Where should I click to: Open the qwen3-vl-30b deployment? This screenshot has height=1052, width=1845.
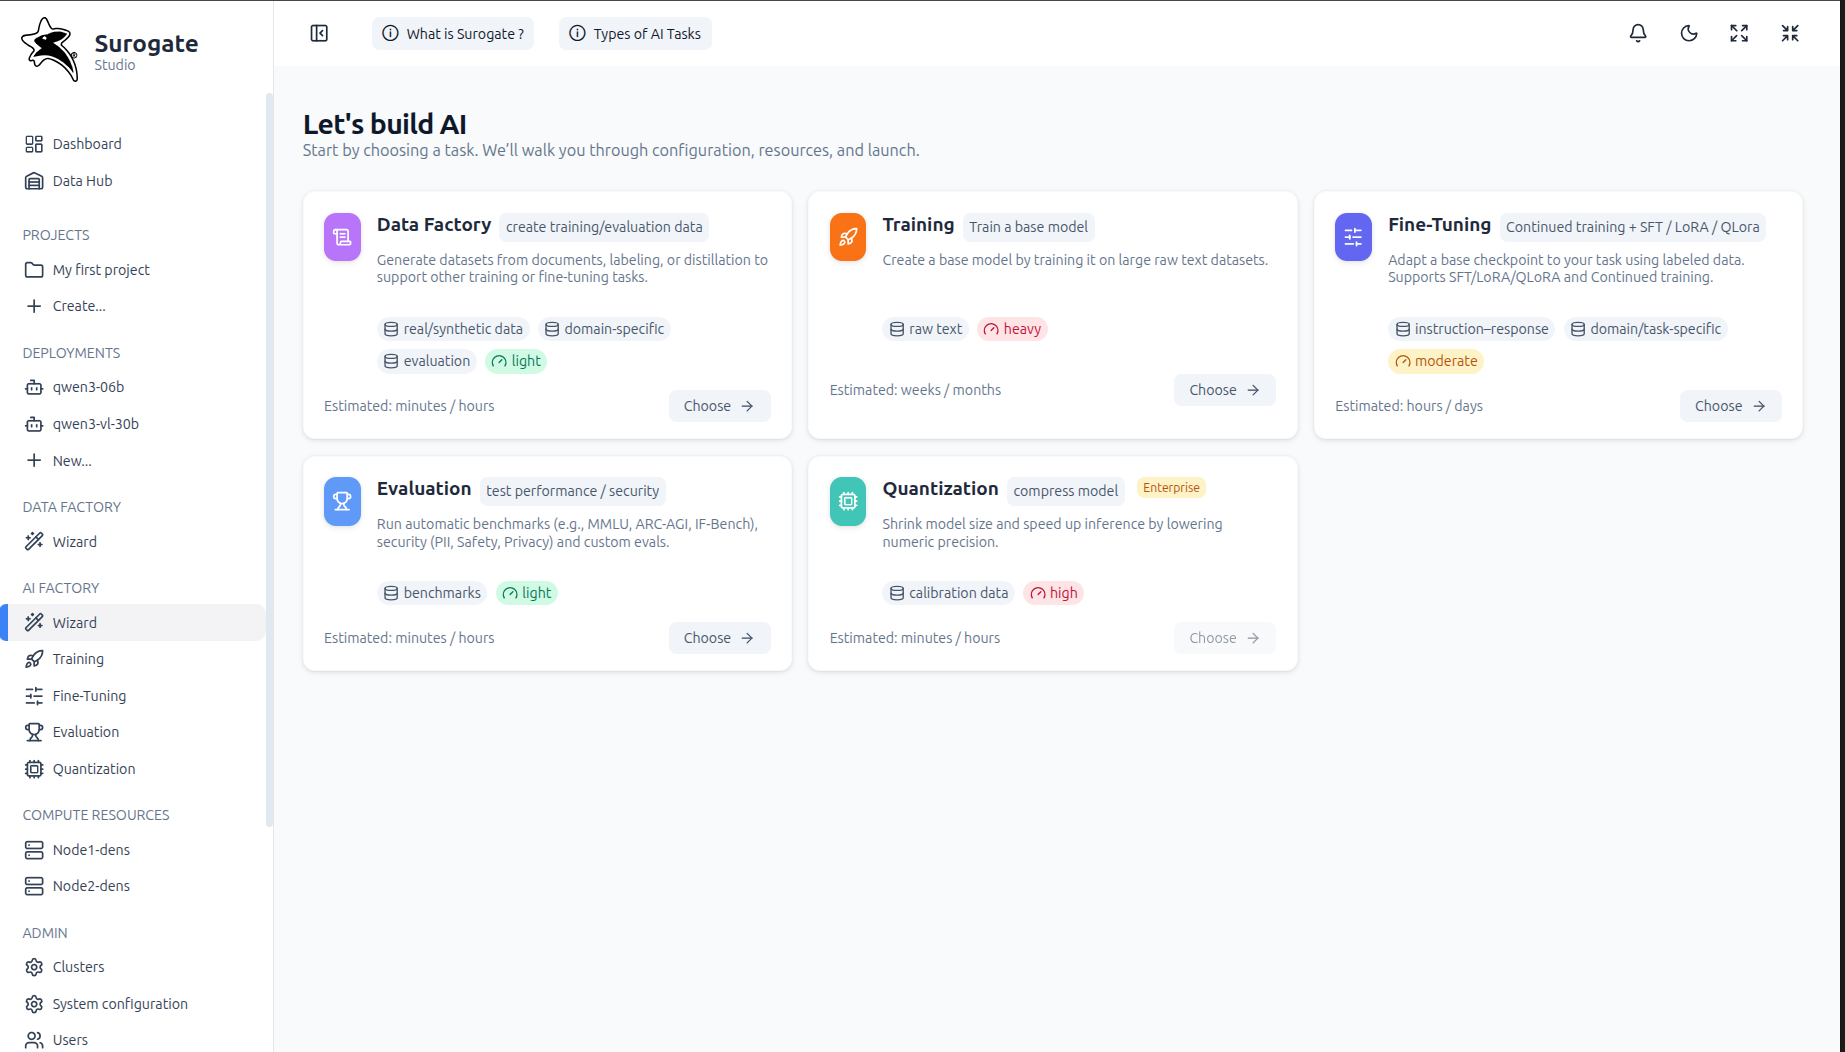[x=95, y=424]
